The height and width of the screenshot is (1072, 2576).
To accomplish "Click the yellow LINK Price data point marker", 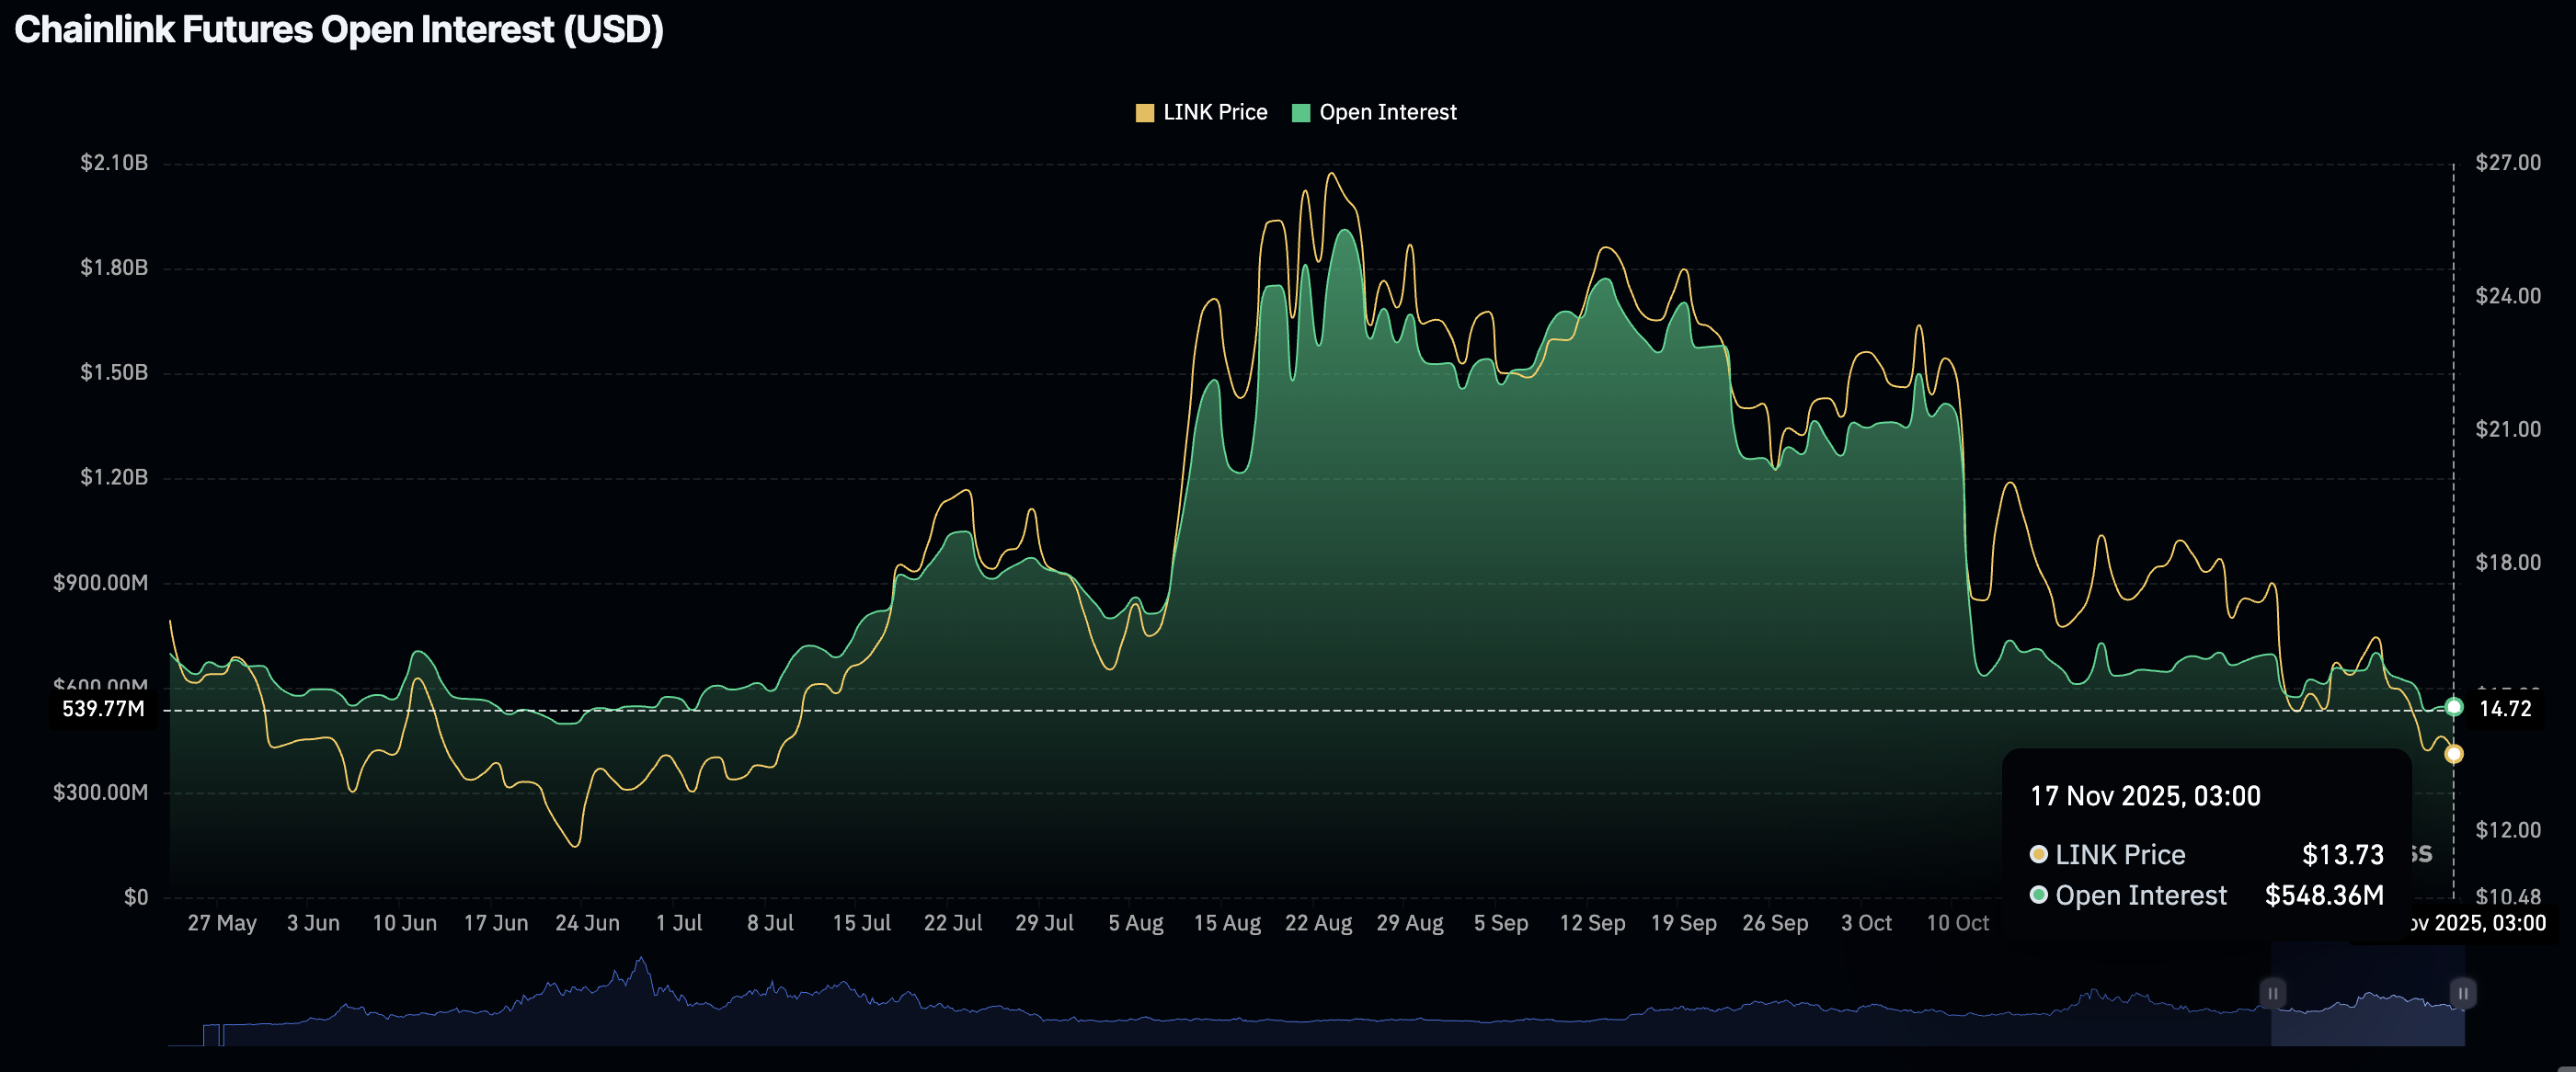I will 2454,754.
